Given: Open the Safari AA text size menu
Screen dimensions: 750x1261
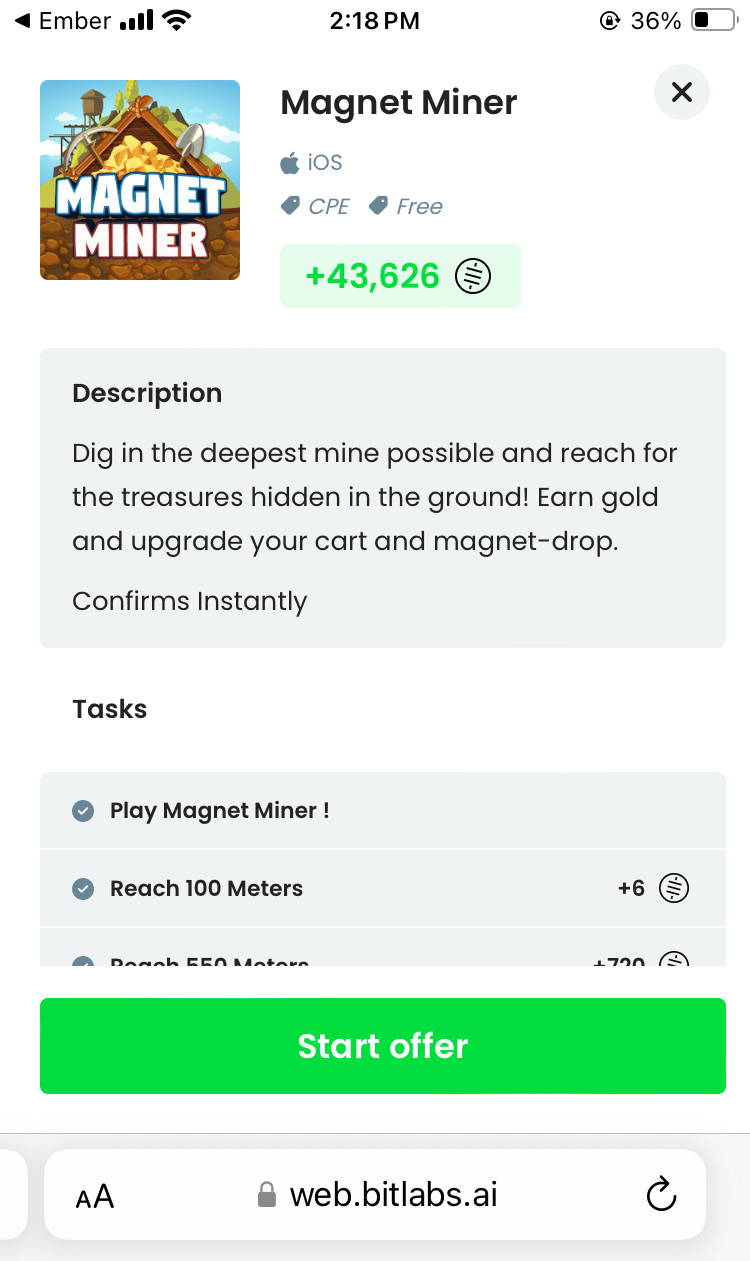Looking at the screenshot, I should [95, 1196].
